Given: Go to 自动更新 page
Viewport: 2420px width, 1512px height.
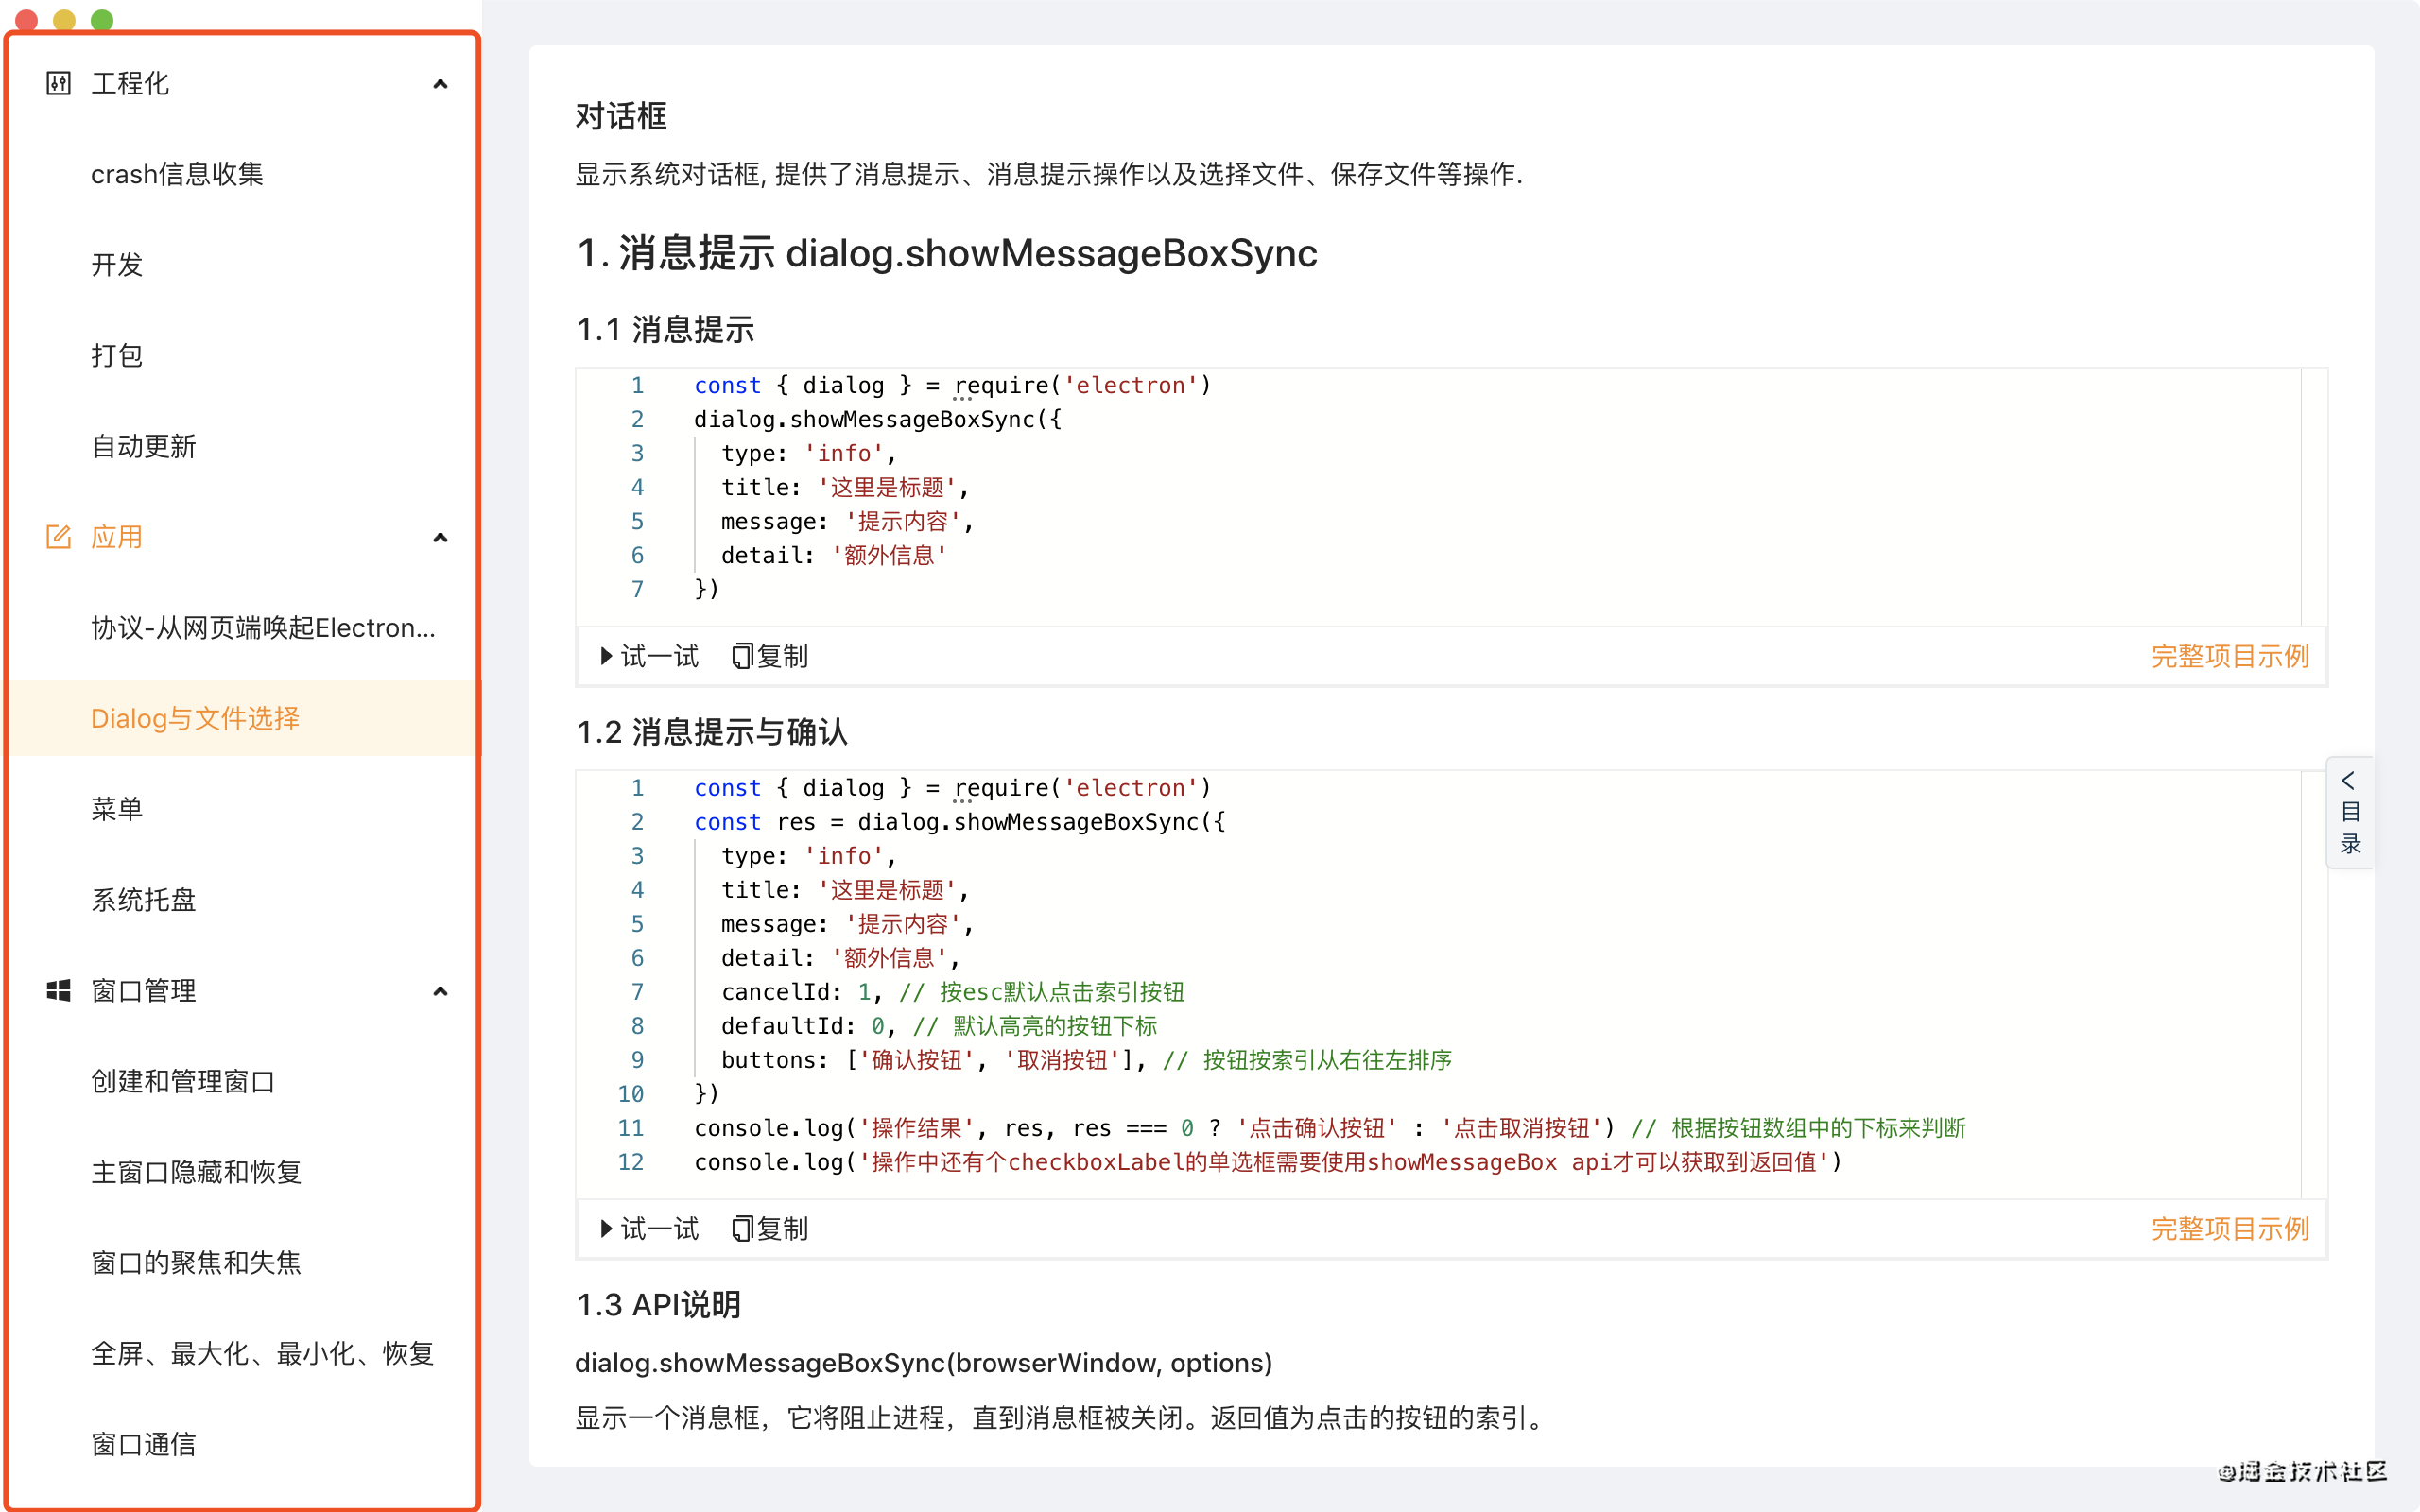Looking at the screenshot, I should point(143,446).
